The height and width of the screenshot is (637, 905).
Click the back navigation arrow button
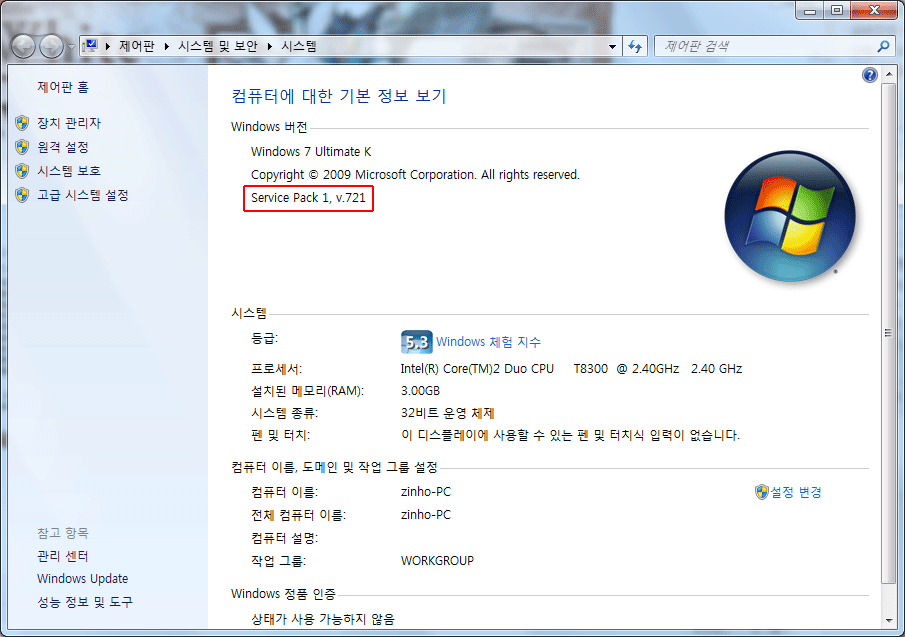pyautogui.click(x=24, y=46)
